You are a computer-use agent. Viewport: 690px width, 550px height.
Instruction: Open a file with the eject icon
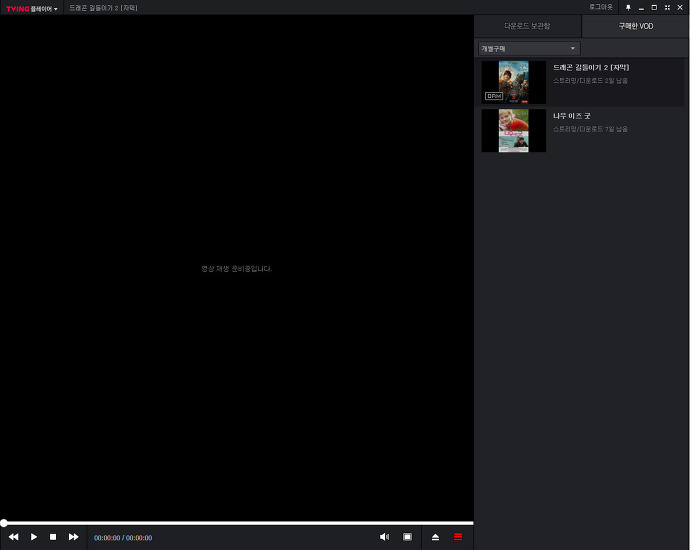435,537
